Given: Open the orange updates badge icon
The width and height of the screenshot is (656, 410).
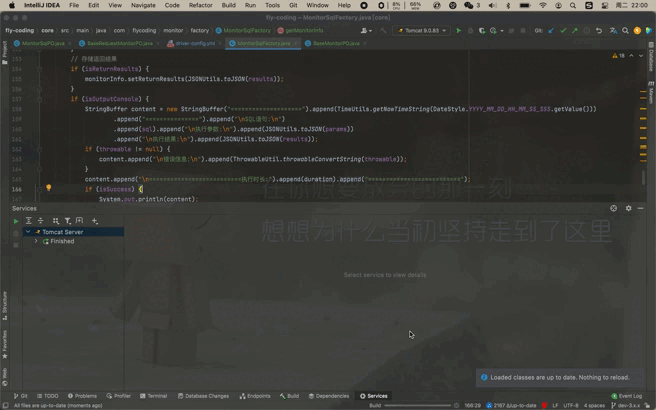Looking at the screenshot, I should (x=637, y=31).
